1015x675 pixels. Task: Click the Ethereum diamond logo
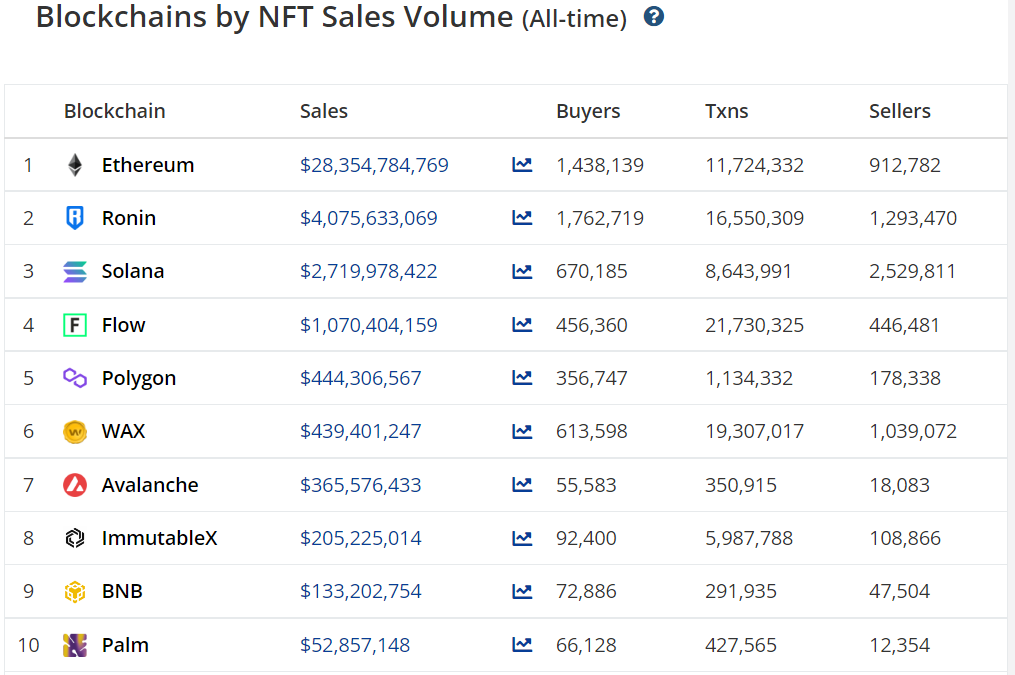[75, 165]
